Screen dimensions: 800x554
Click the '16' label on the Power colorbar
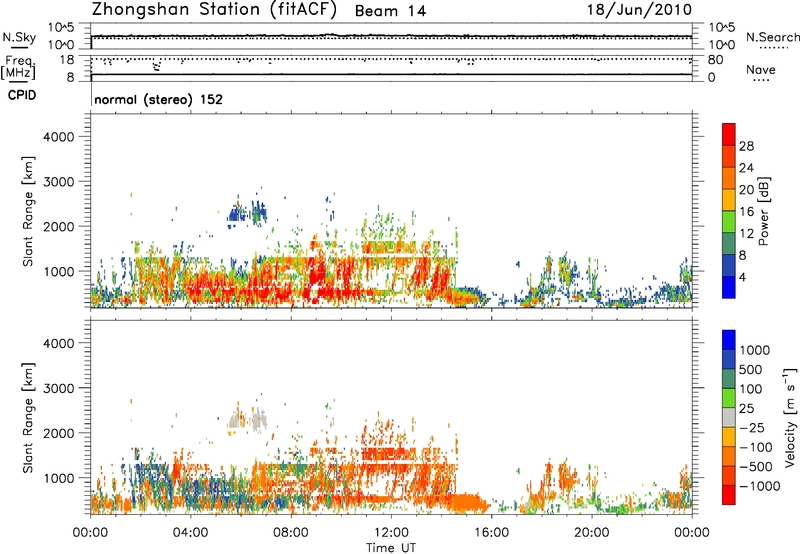point(746,212)
